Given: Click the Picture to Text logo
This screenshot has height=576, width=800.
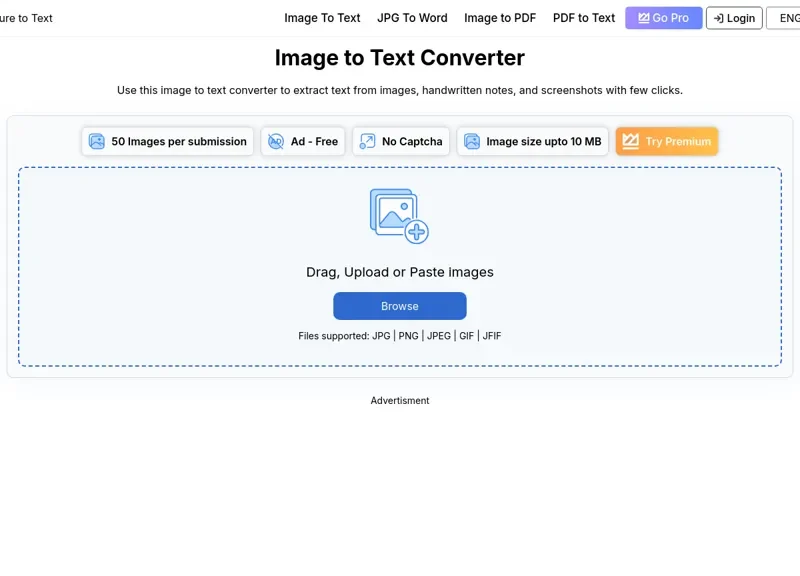Looking at the screenshot, I should pos(24,17).
